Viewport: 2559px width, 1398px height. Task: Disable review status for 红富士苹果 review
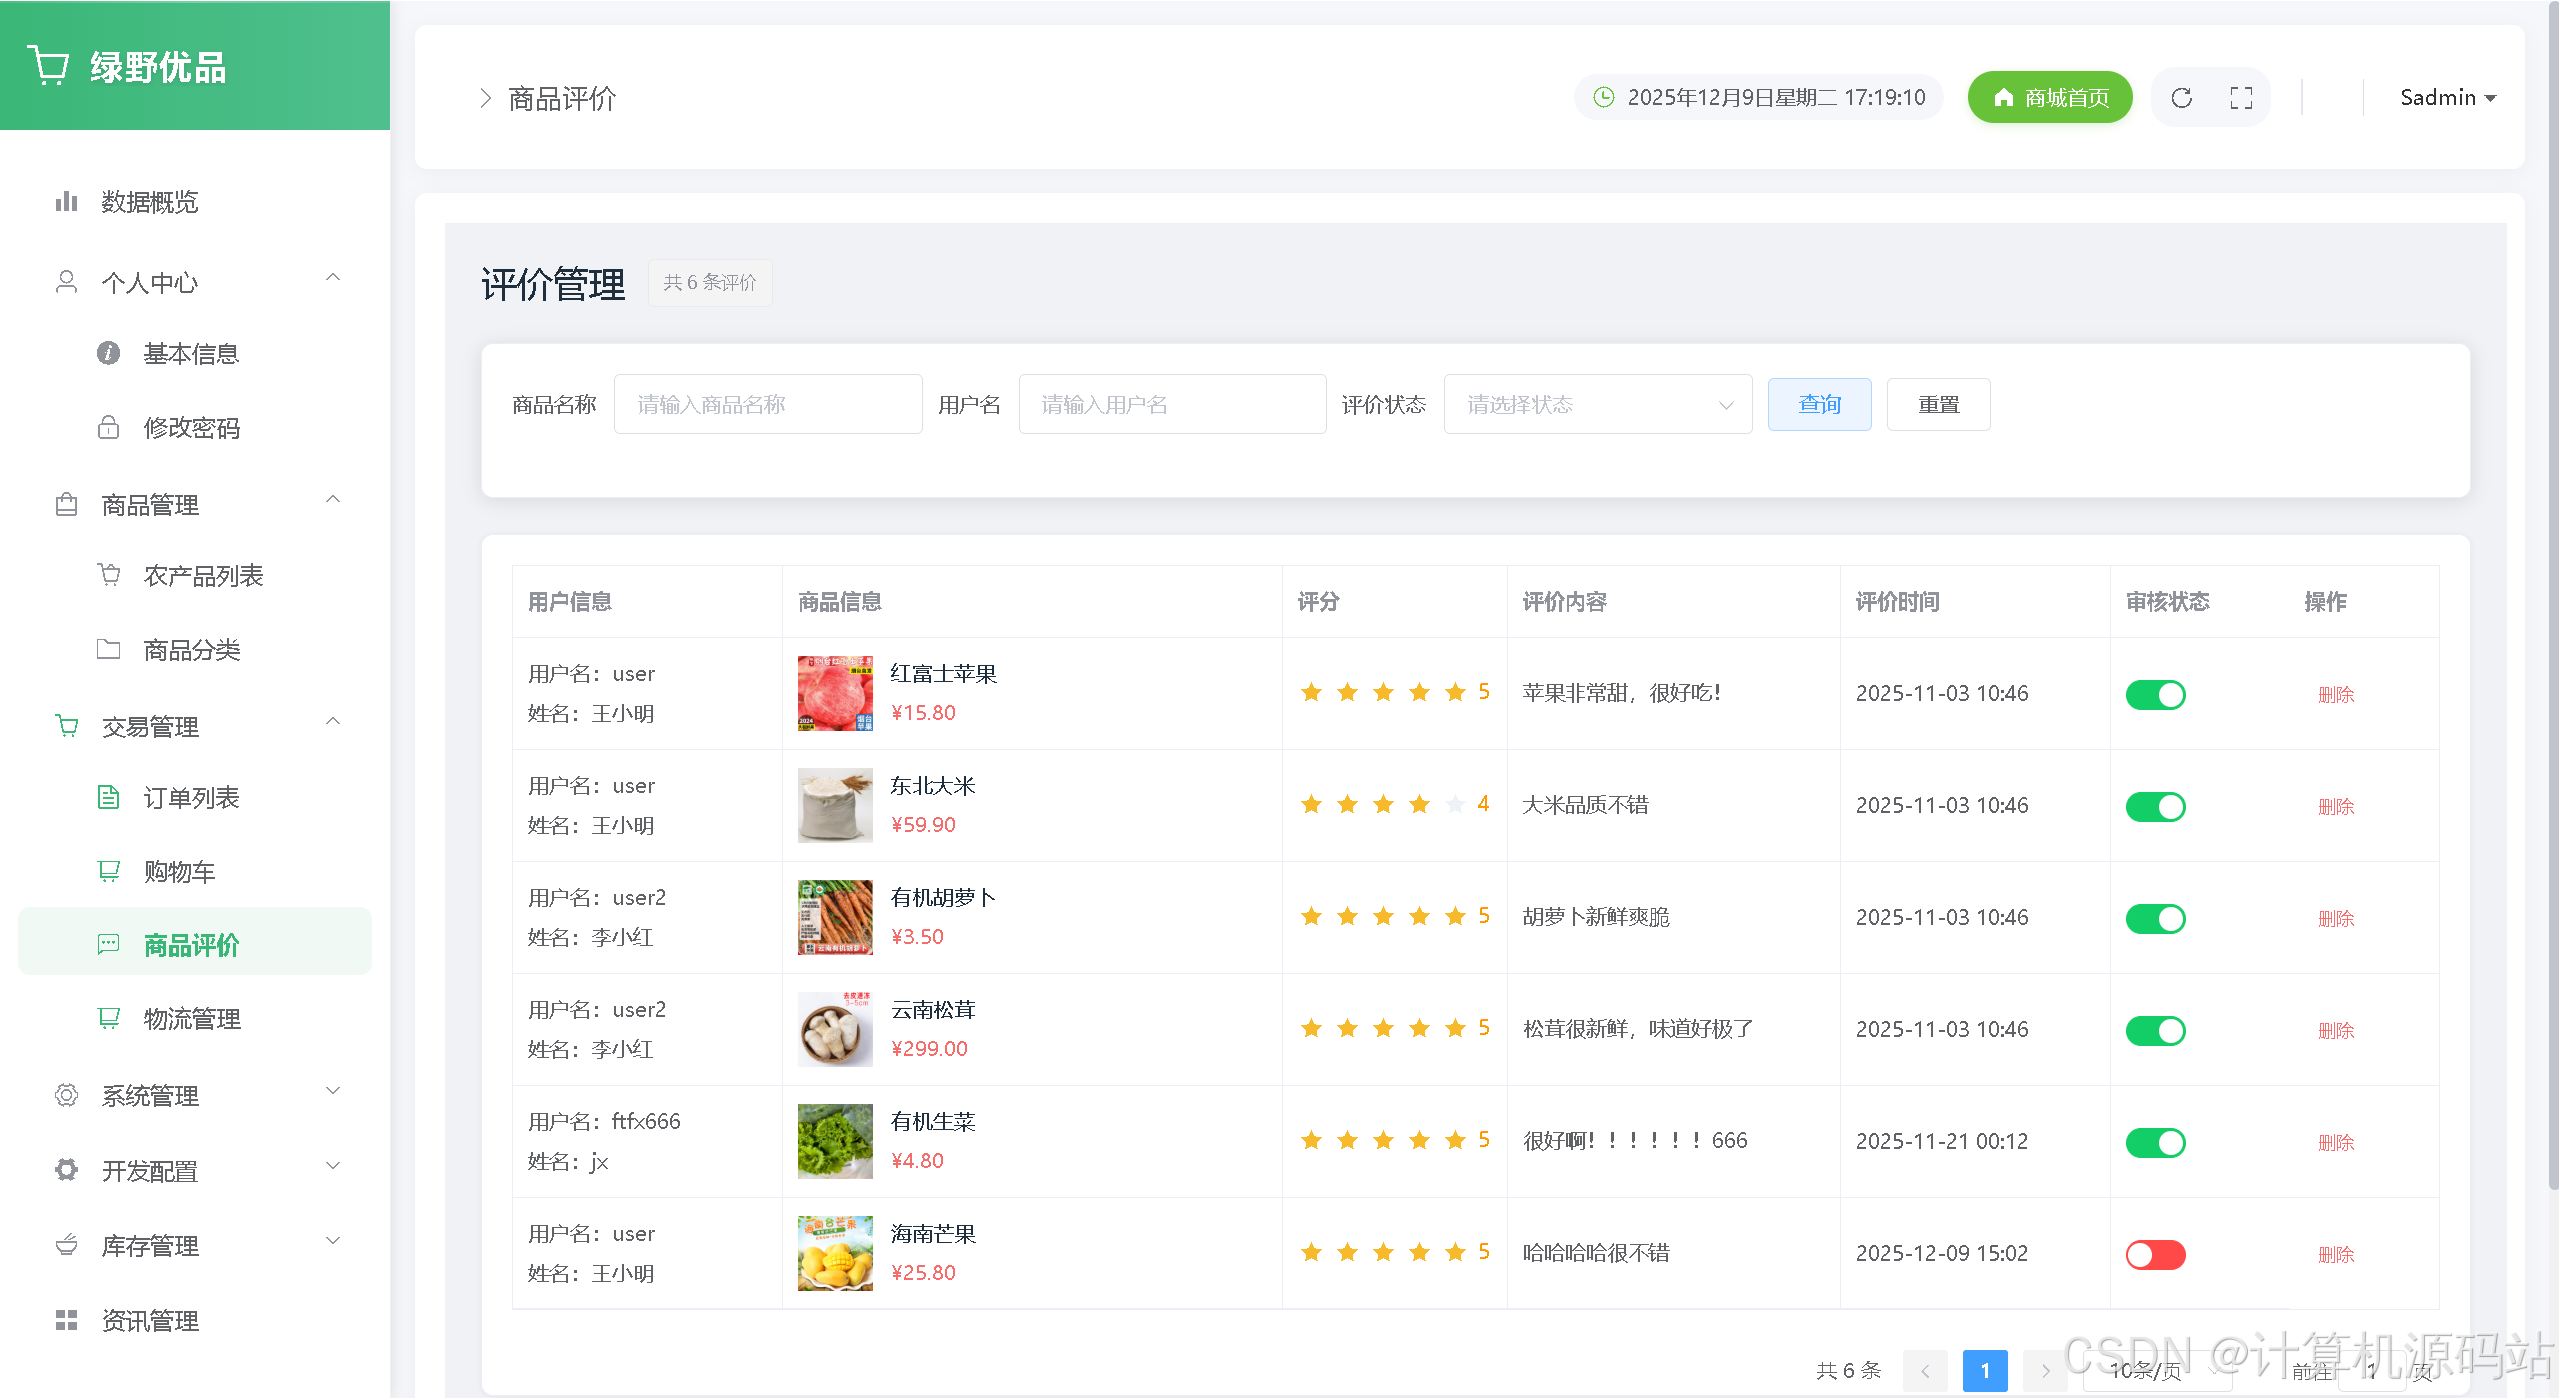pos(2155,694)
